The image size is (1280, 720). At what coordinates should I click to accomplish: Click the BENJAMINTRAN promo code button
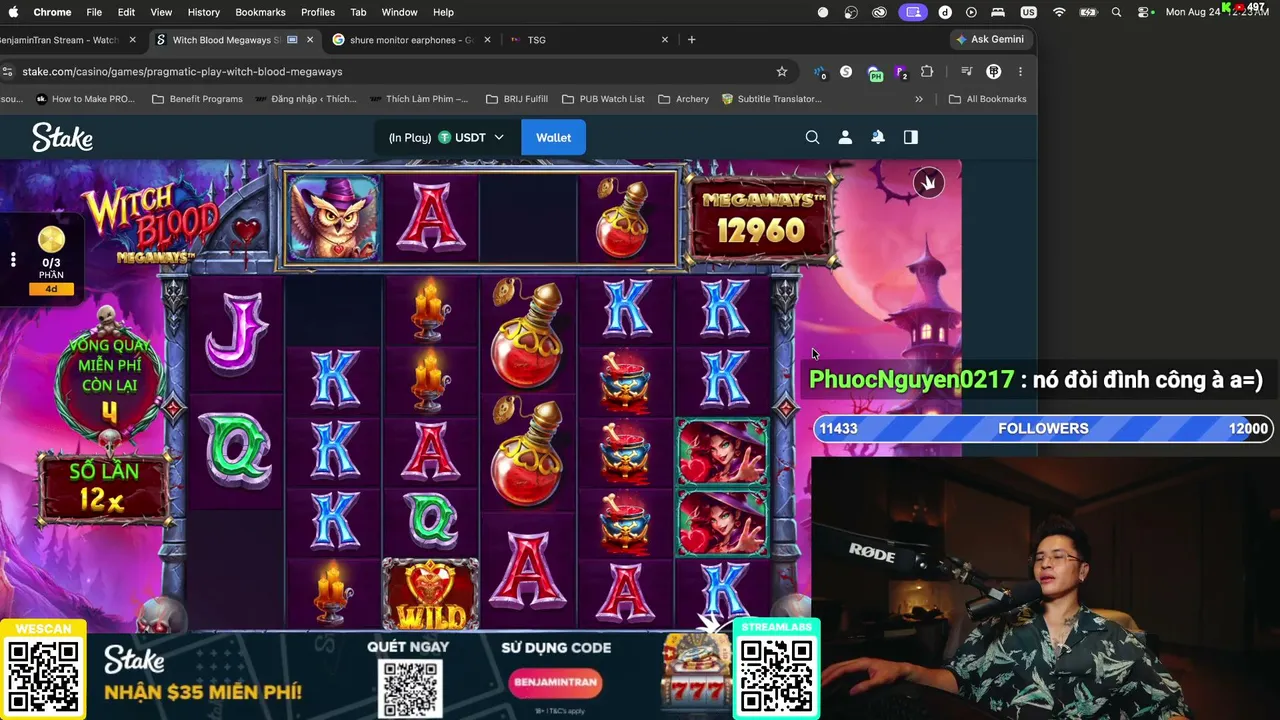click(x=556, y=683)
